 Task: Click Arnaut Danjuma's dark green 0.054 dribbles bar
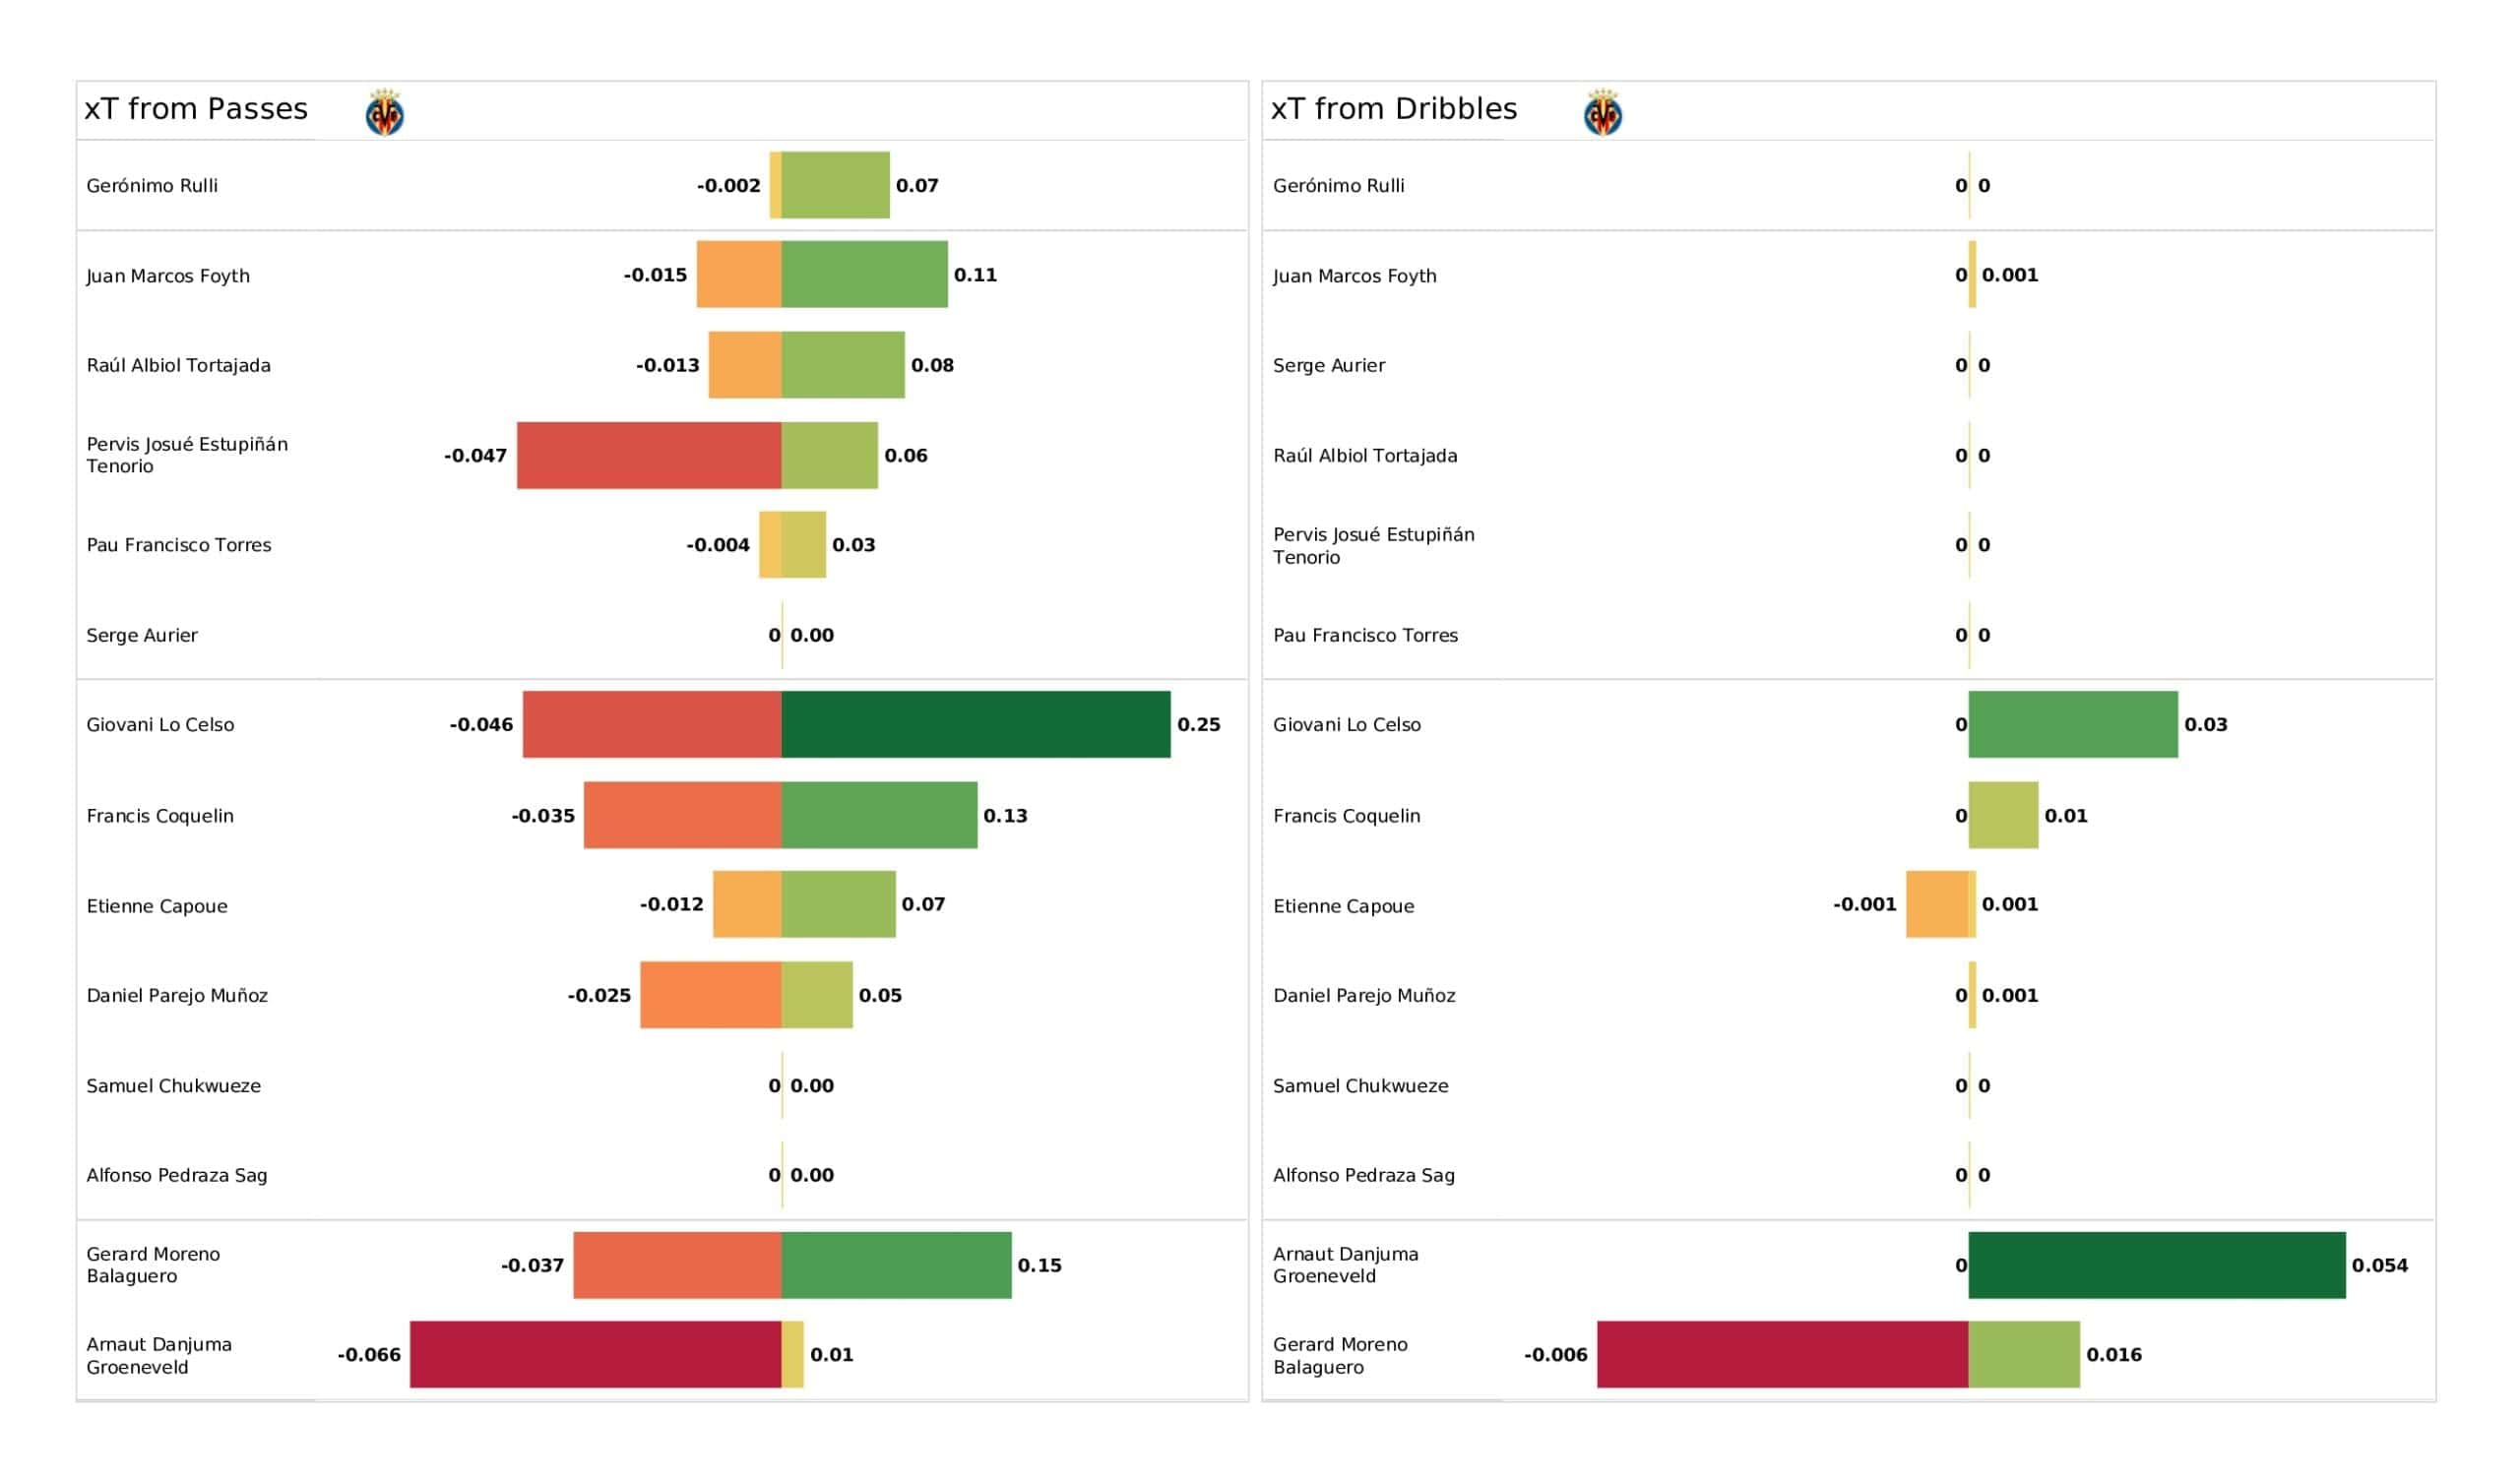2157,1265
